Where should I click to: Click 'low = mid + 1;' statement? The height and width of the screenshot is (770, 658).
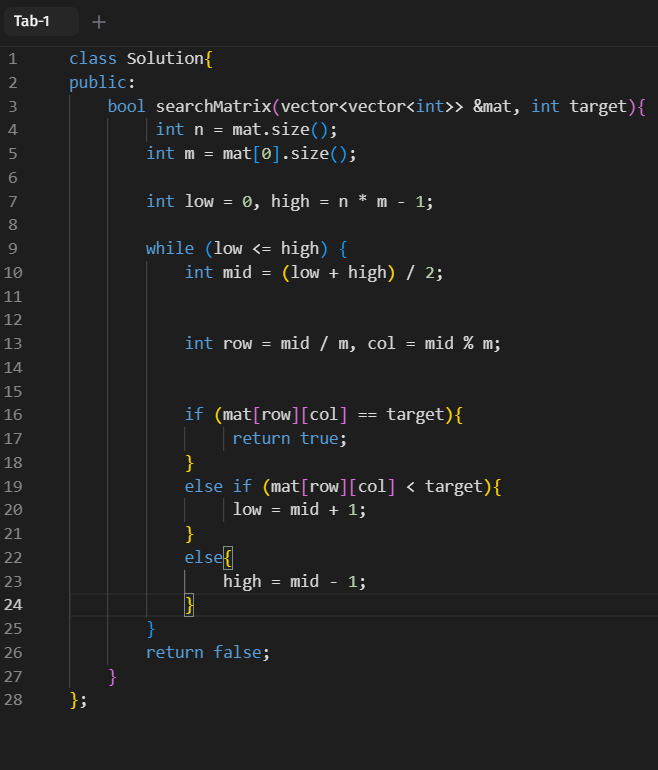pyautogui.click(x=300, y=509)
